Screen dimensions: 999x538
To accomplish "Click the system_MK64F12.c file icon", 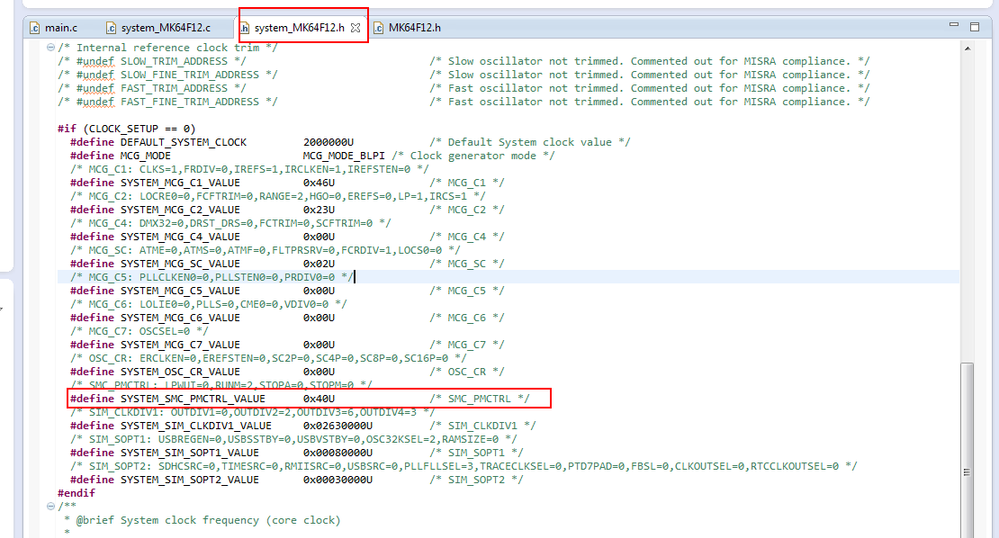I will click(111, 27).
